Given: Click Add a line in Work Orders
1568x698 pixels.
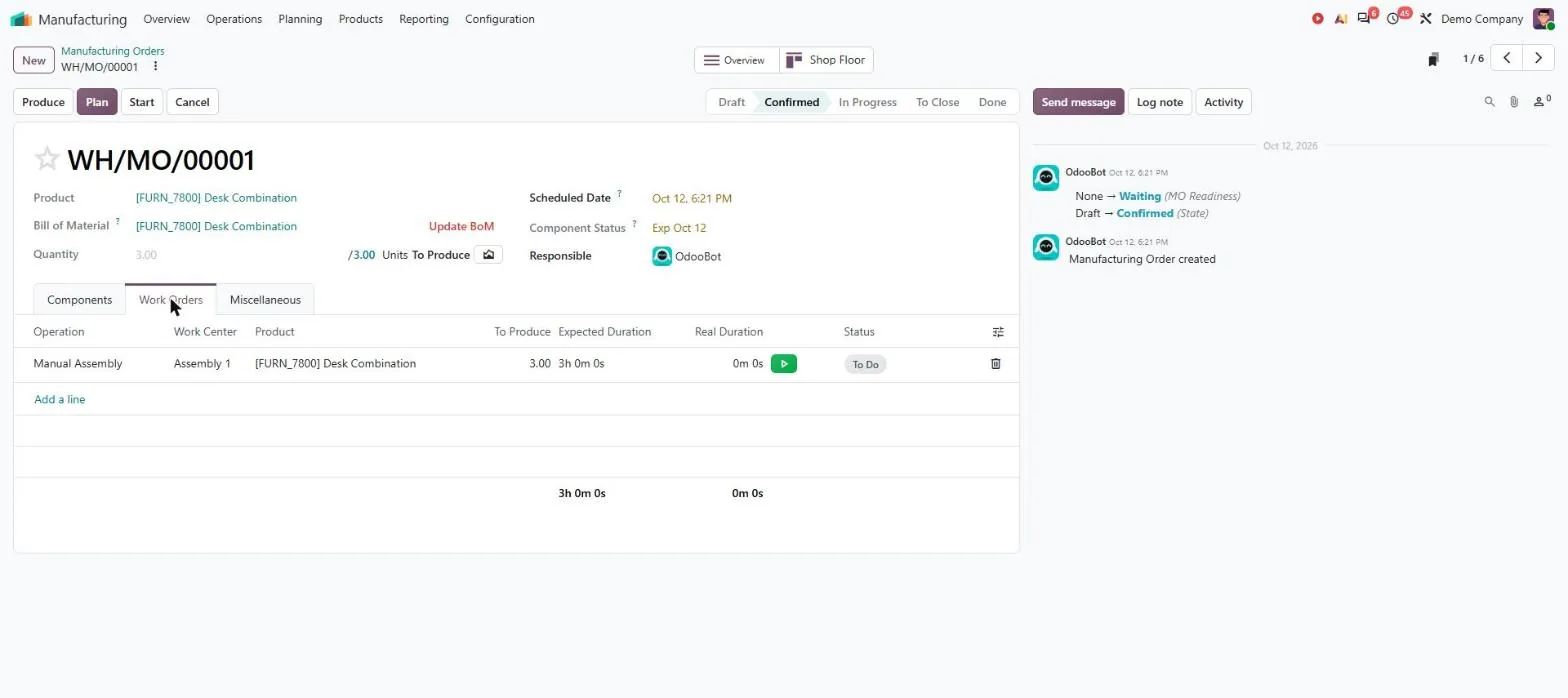Looking at the screenshot, I should pyautogui.click(x=60, y=399).
